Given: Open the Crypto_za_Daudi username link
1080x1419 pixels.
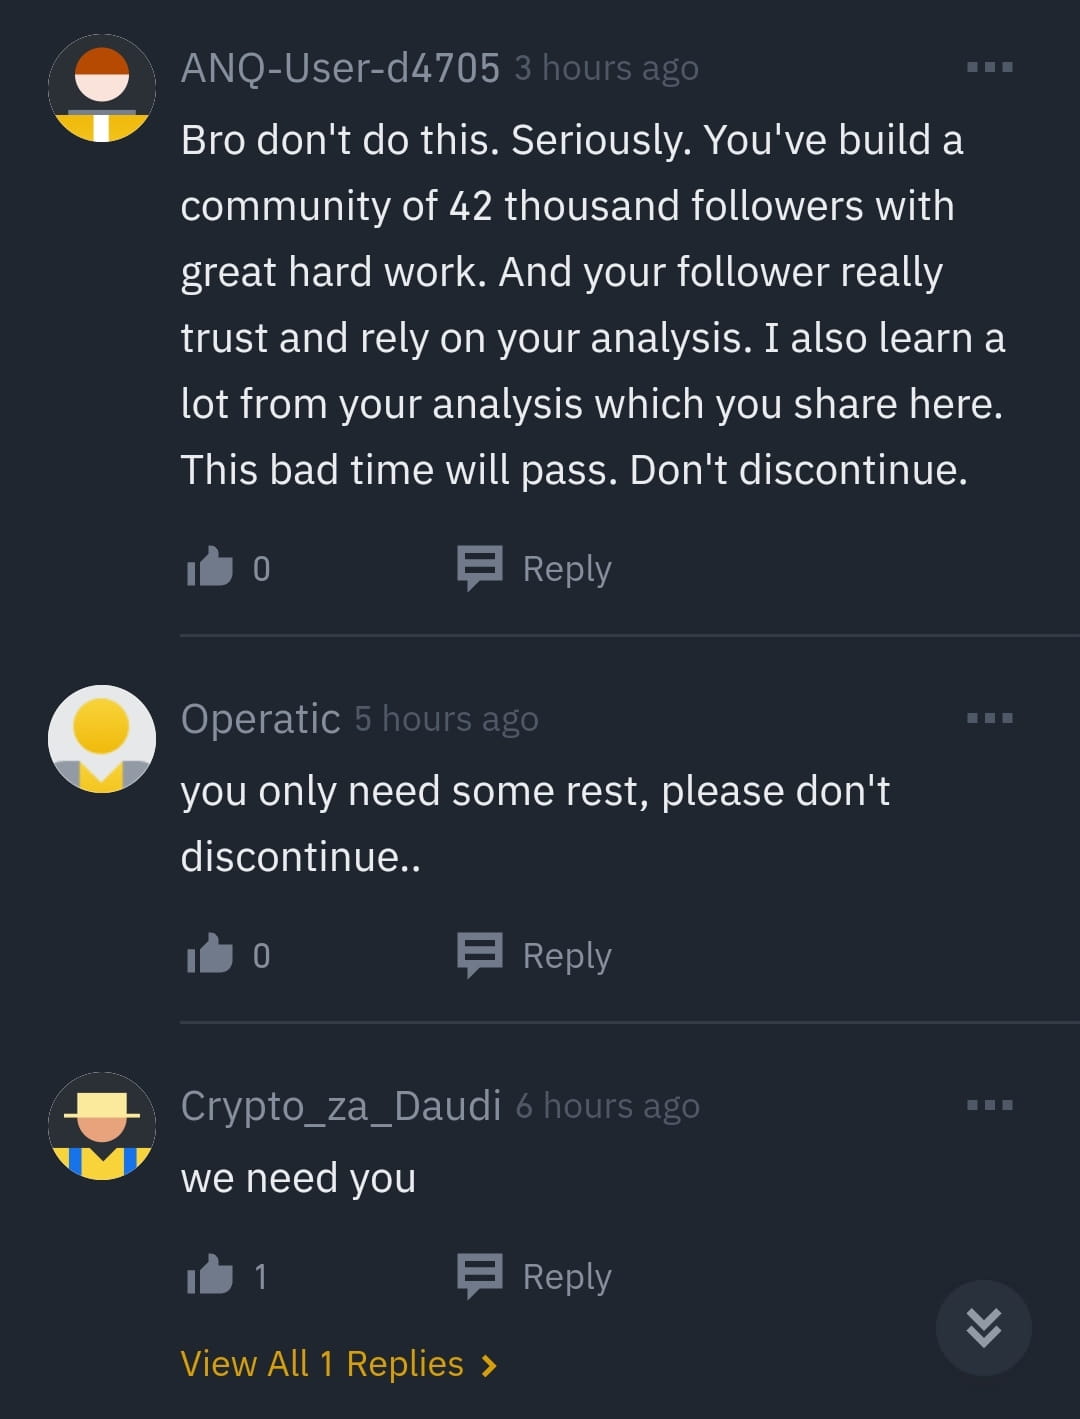Looking at the screenshot, I should coord(341,1107).
